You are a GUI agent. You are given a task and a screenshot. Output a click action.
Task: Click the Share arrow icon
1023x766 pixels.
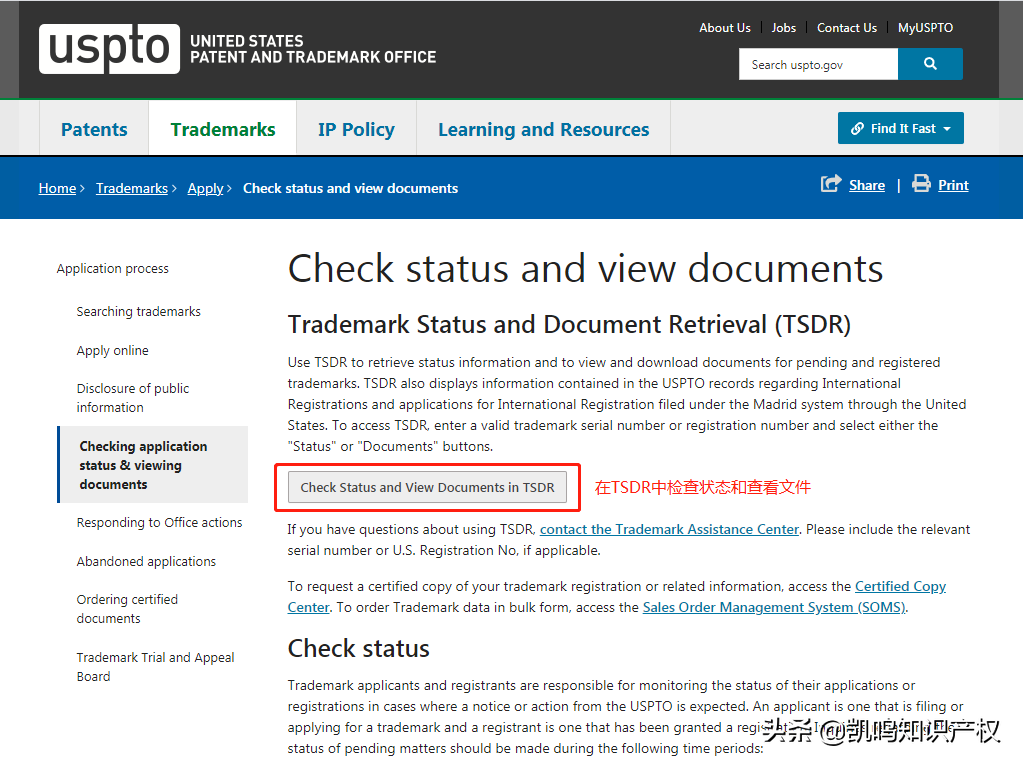point(831,184)
